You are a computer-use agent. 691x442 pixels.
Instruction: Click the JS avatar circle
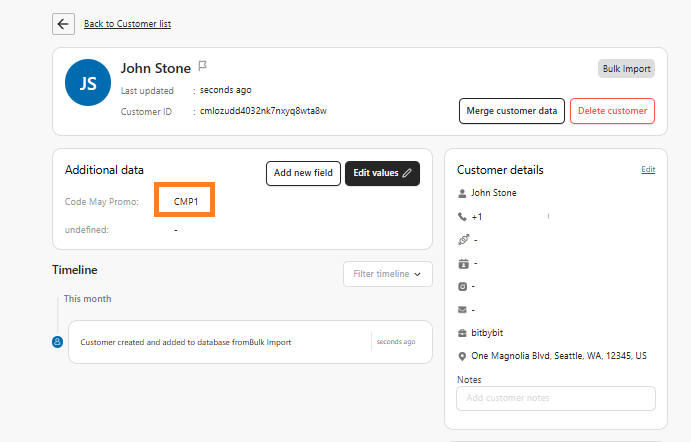pyautogui.click(x=88, y=84)
